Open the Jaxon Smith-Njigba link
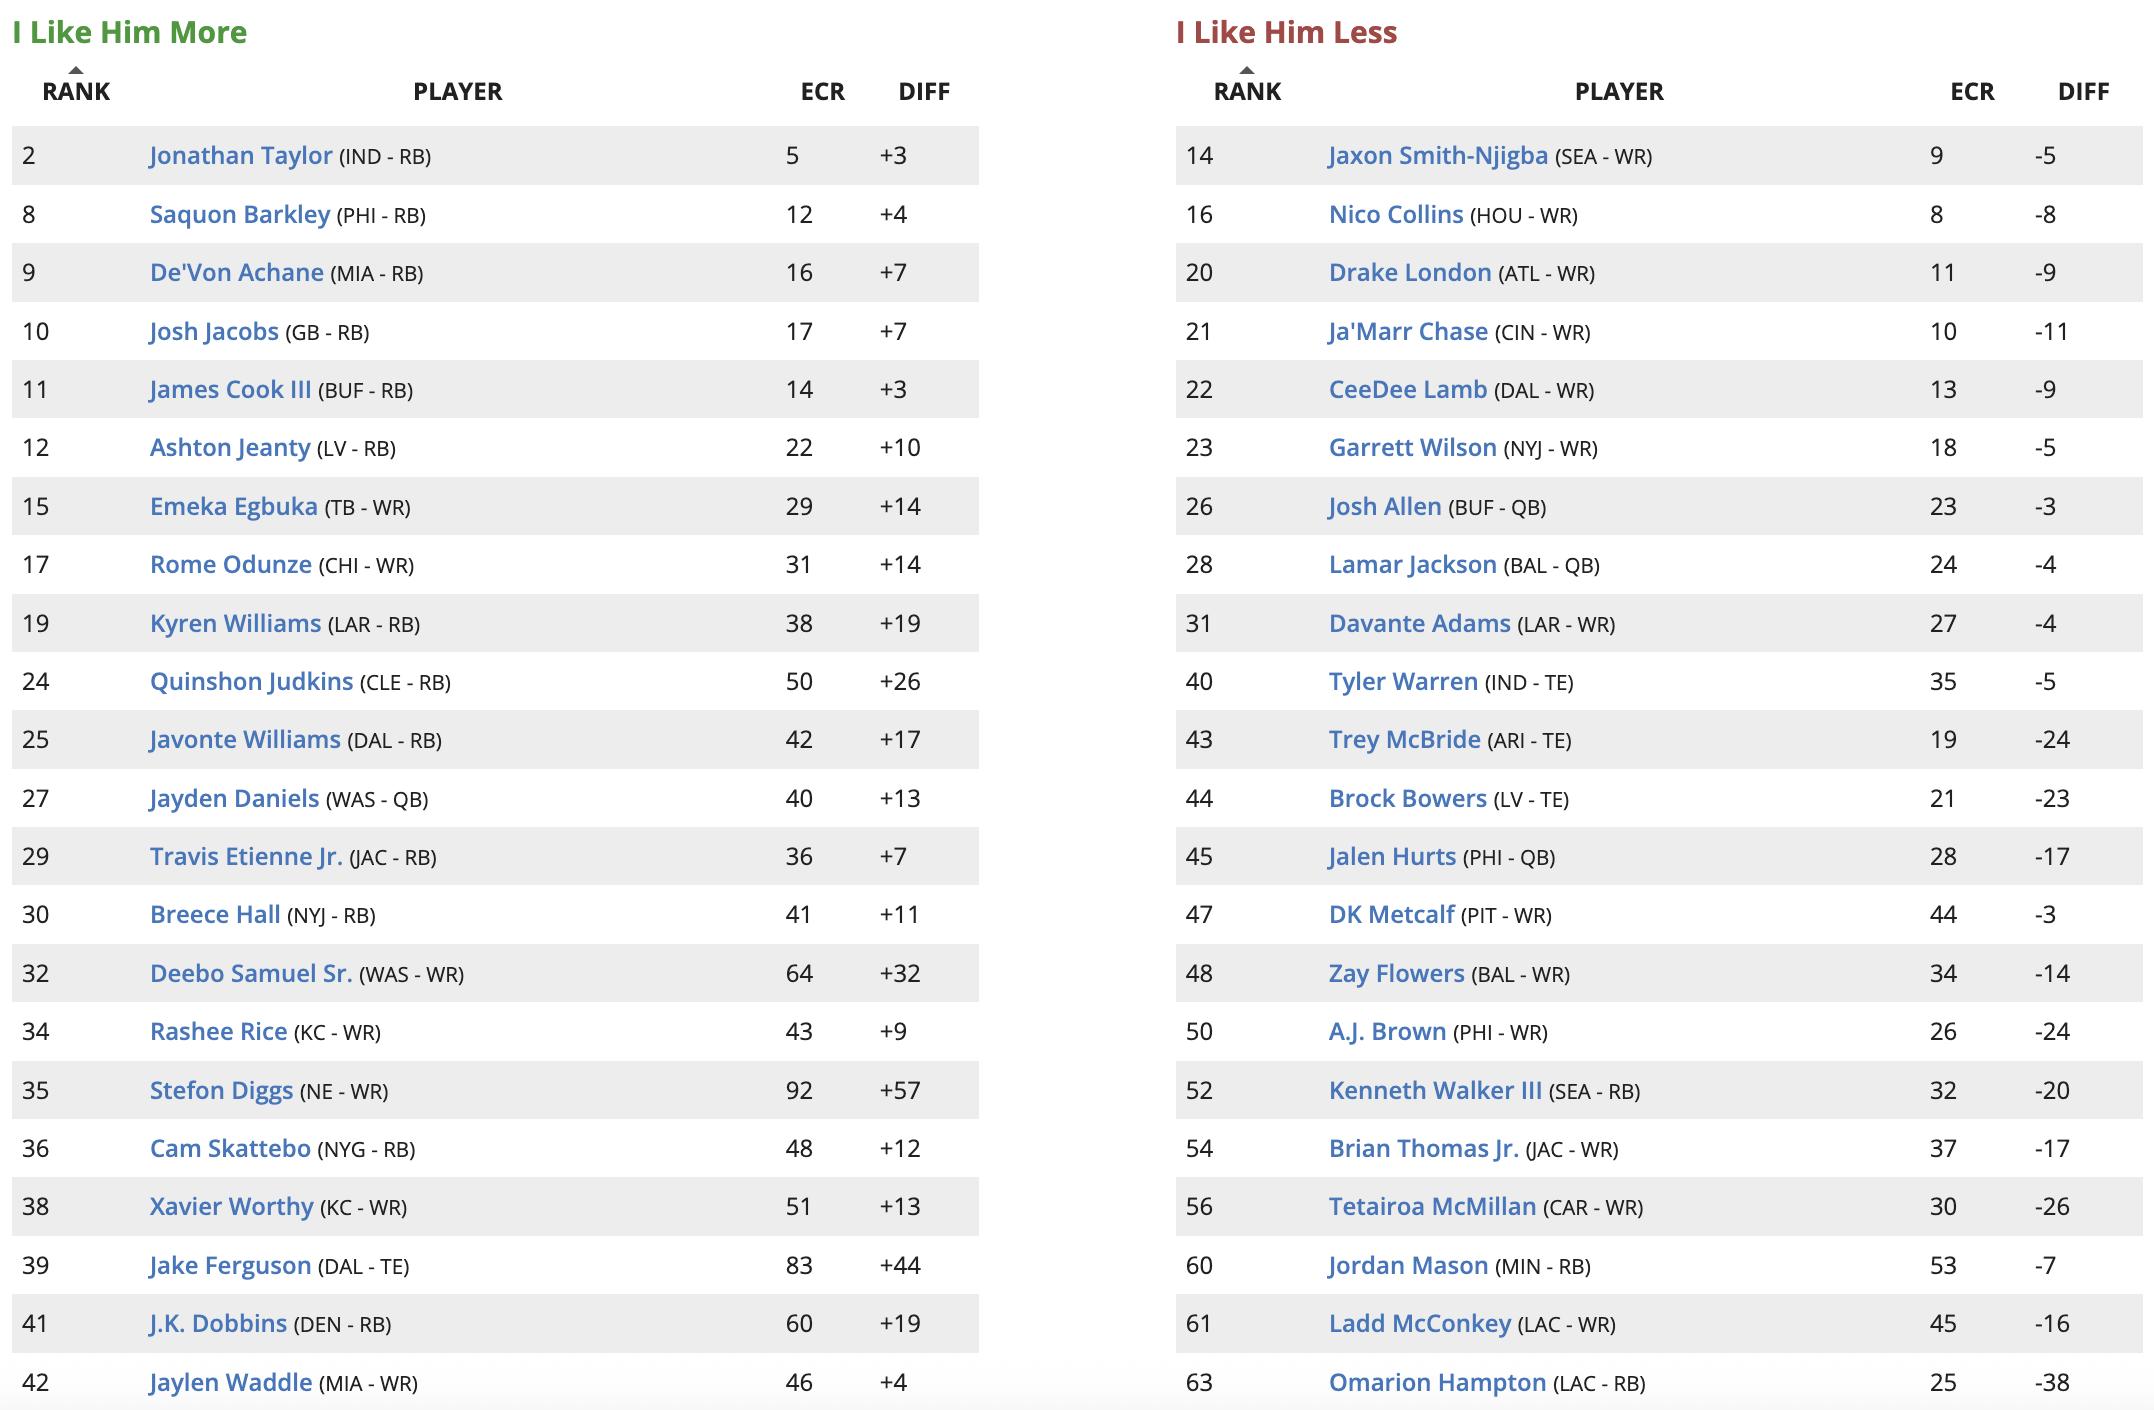2154x1410 pixels. [1437, 156]
